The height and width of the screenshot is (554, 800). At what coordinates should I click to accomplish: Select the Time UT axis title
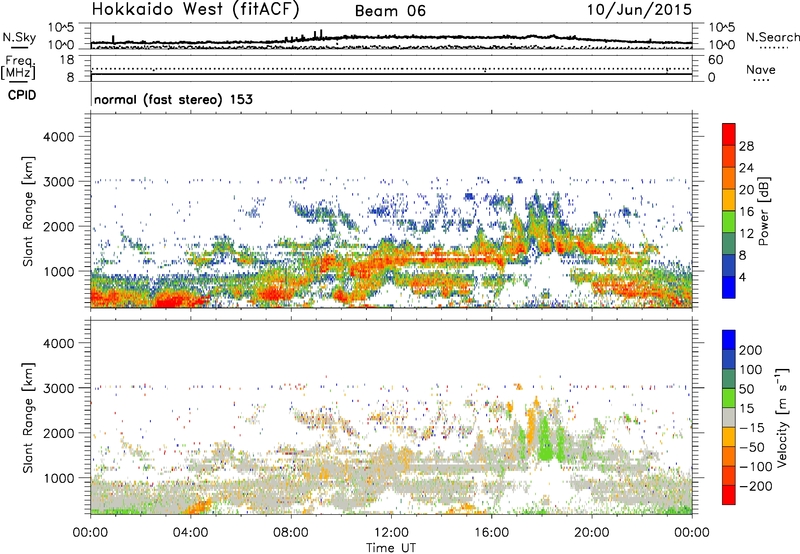[391, 548]
